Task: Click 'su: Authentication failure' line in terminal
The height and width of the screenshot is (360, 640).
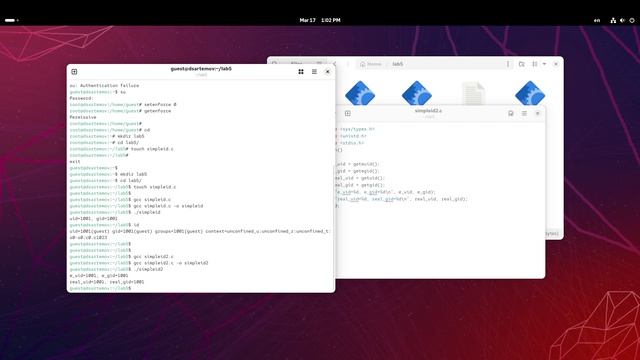Action: point(104,86)
